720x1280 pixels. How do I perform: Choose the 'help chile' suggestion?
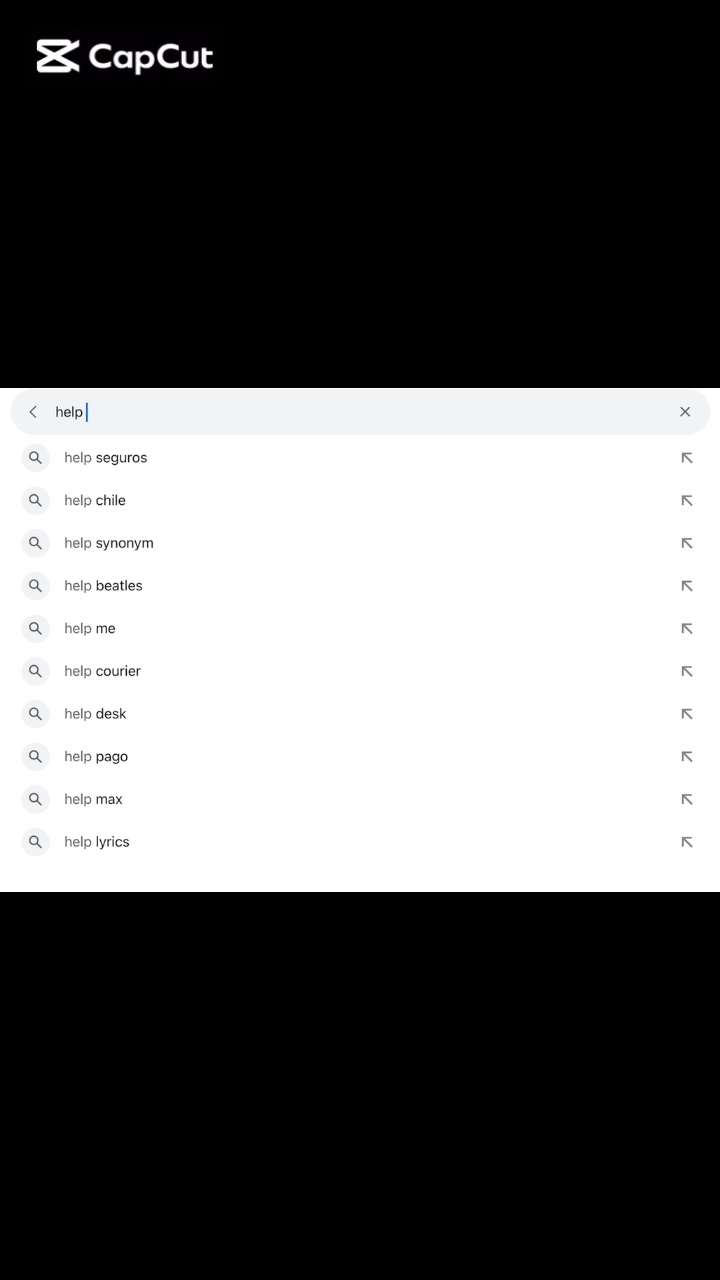[x=95, y=500]
